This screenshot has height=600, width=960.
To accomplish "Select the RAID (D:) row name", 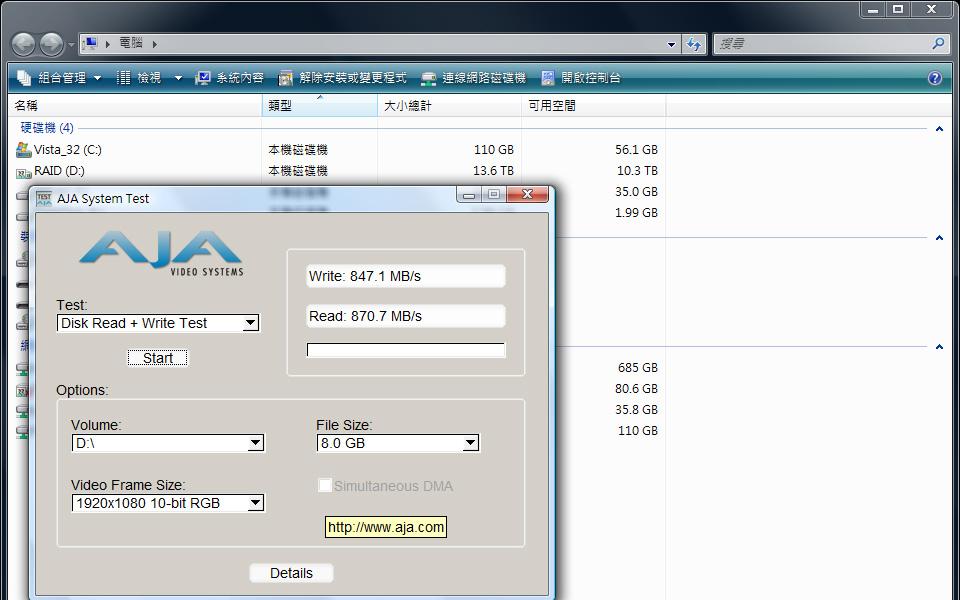I will click(x=59, y=171).
